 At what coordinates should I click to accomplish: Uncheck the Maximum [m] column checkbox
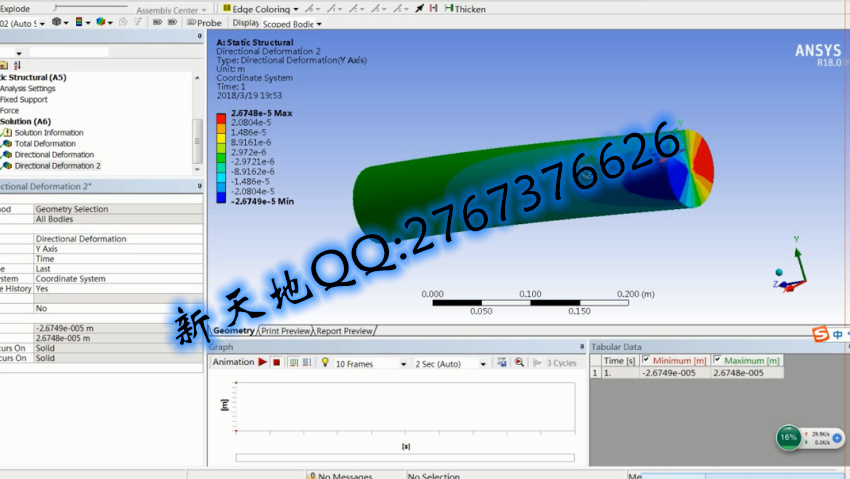[716, 360]
